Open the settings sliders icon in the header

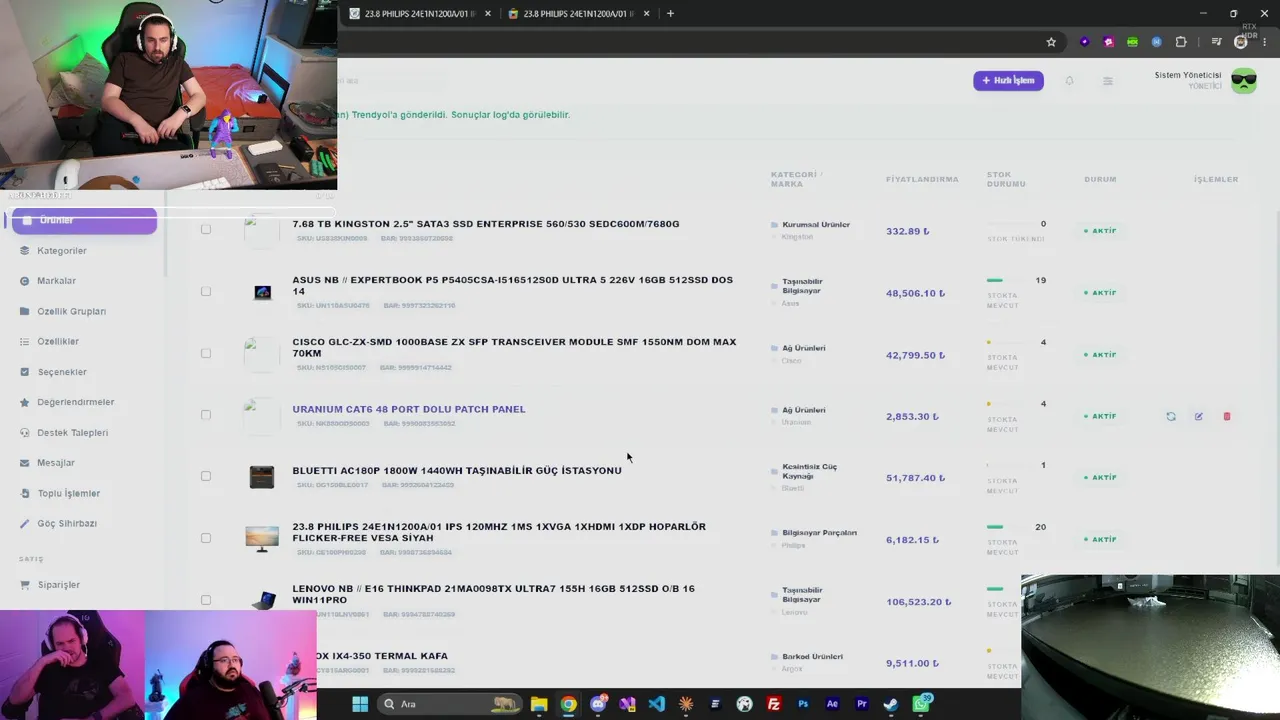tap(1107, 81)
